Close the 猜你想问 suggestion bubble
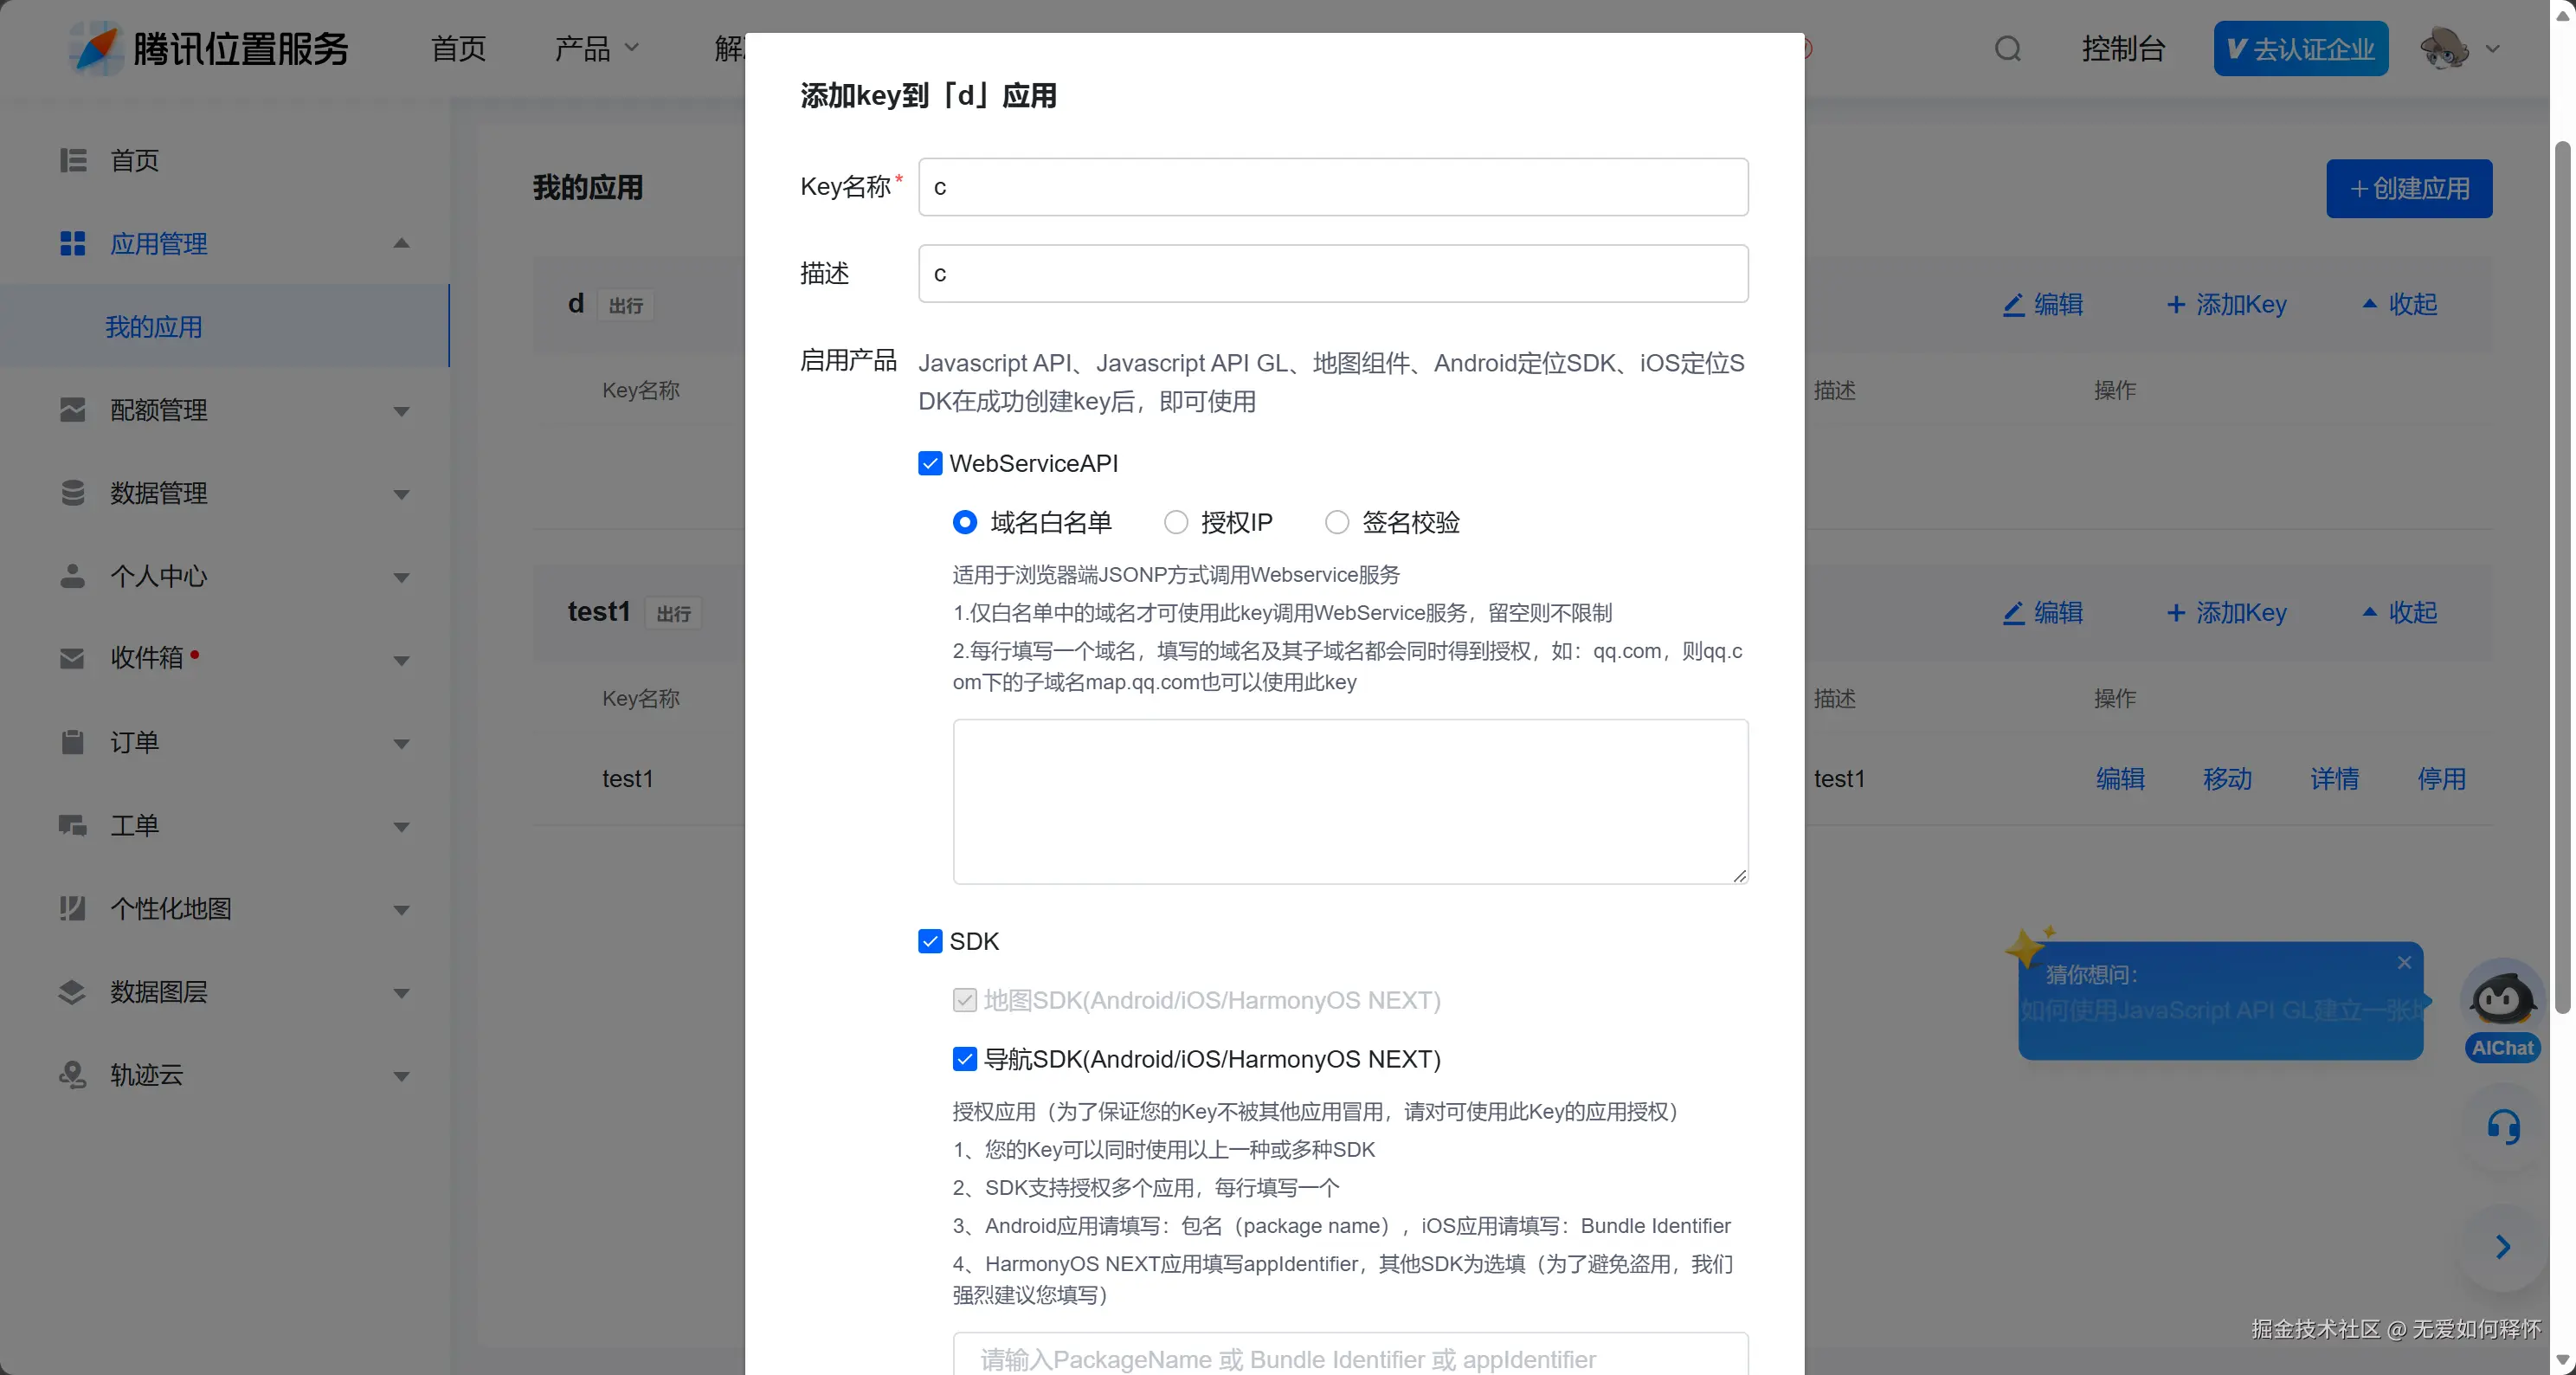The height and width of the screenshot is (1375, 2576). (x=2404, y=962)
